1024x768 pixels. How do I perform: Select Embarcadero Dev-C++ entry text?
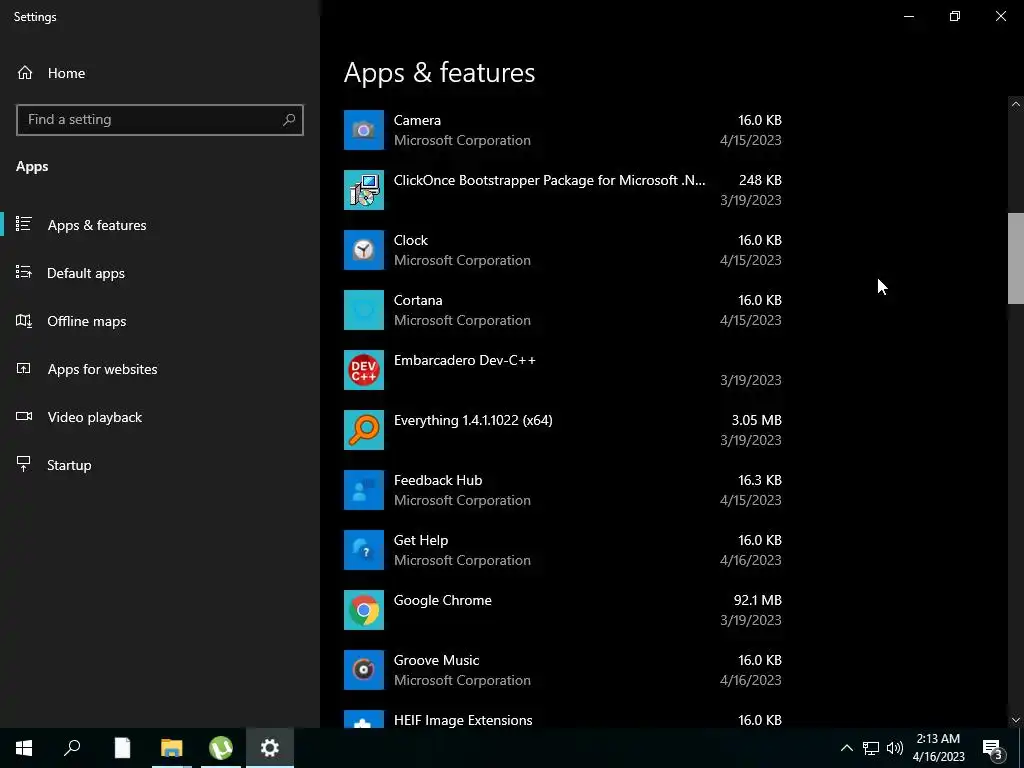[x=464, y=360]
